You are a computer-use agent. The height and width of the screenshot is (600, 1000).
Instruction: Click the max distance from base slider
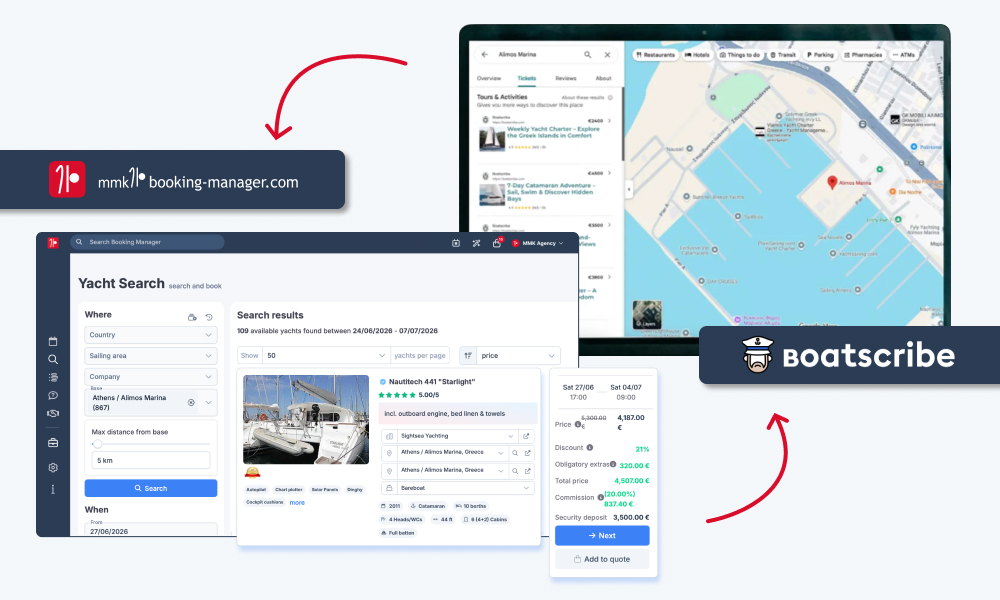[97, 443]
